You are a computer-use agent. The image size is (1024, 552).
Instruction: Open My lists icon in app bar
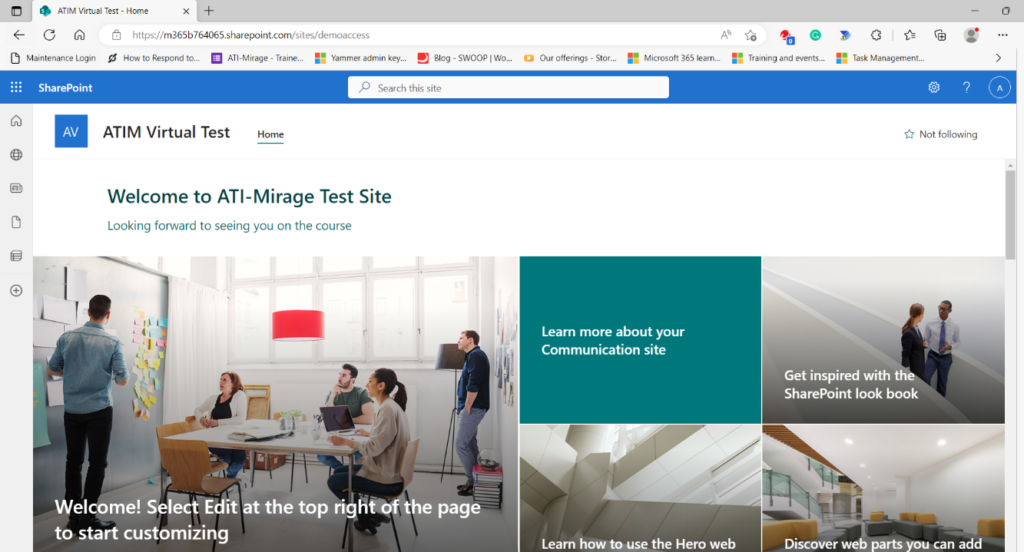[x=16, y=256]
